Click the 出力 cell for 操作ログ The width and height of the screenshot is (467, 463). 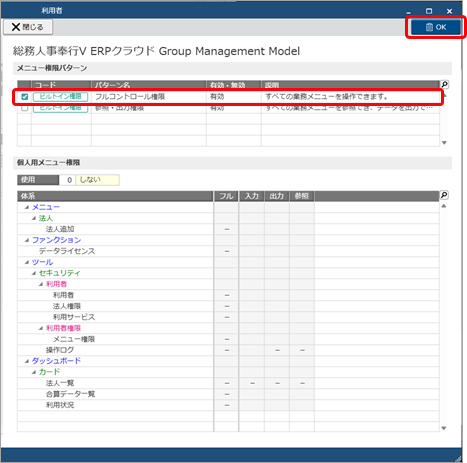click(277, 350)
